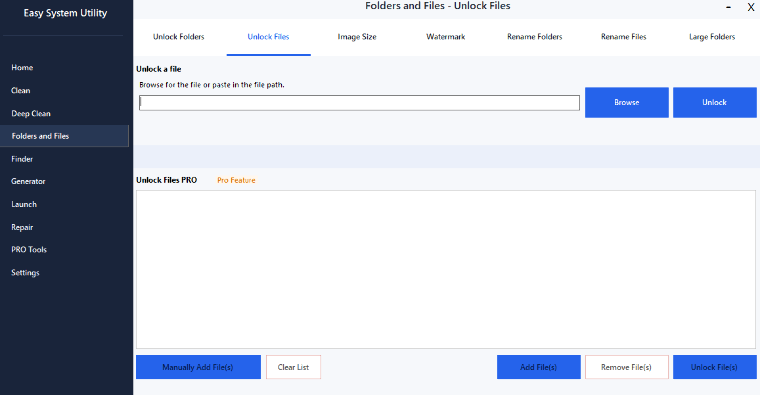Switch to the Rename Folders tab
760x395 pixels.
535,37
